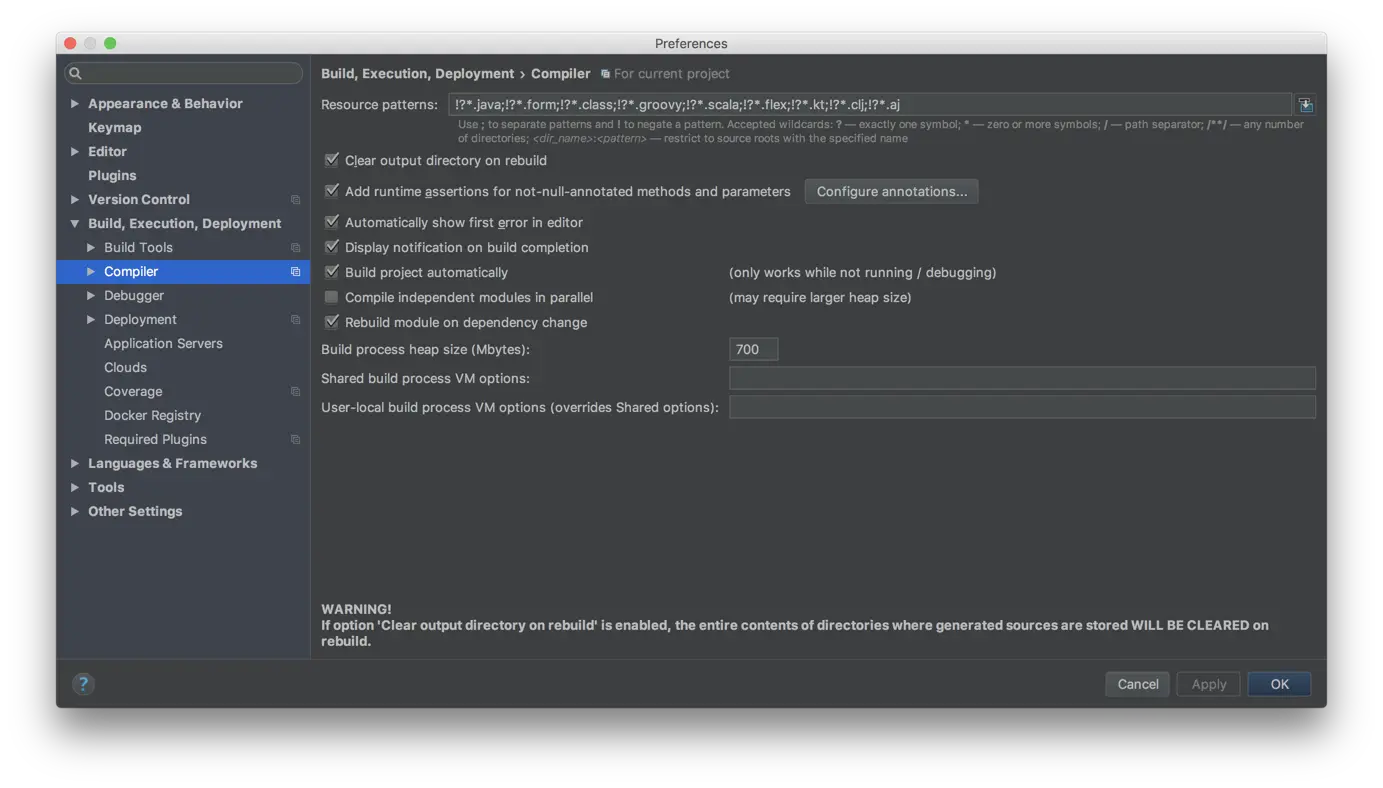
Task: Click the project-scope icon next to Compiler
Action: (295, 271)
